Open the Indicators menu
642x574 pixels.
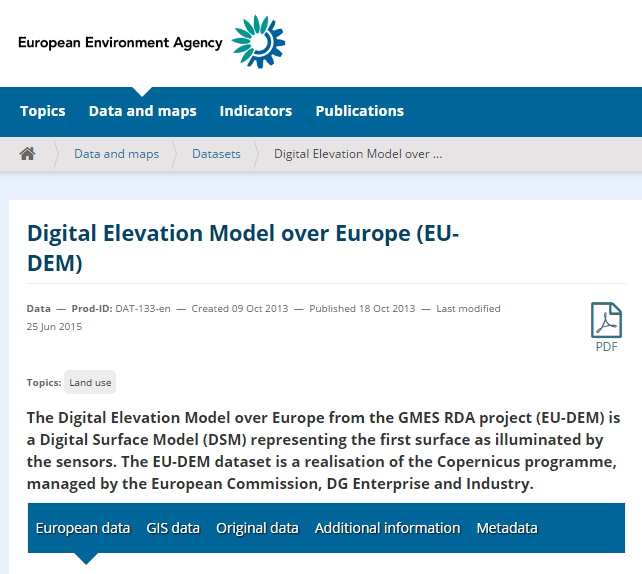coord(256,111)
